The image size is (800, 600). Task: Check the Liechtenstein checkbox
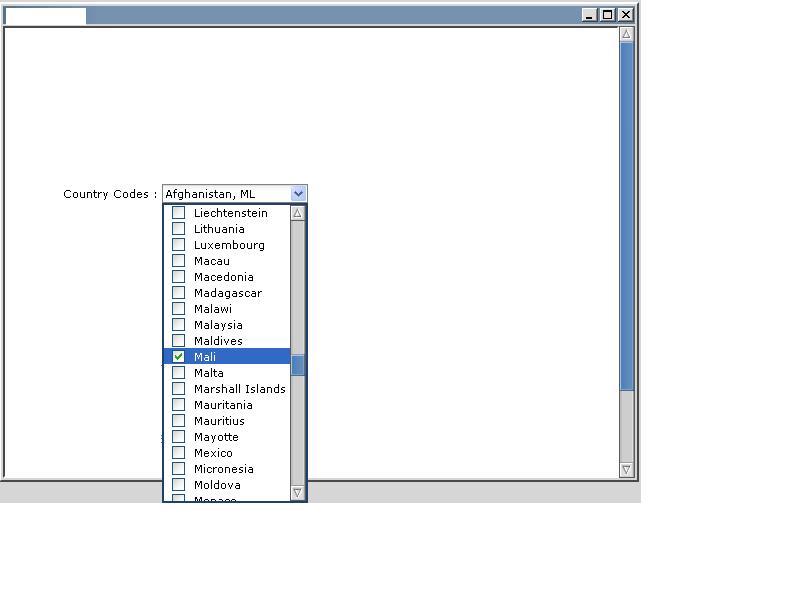pos(179,213)
